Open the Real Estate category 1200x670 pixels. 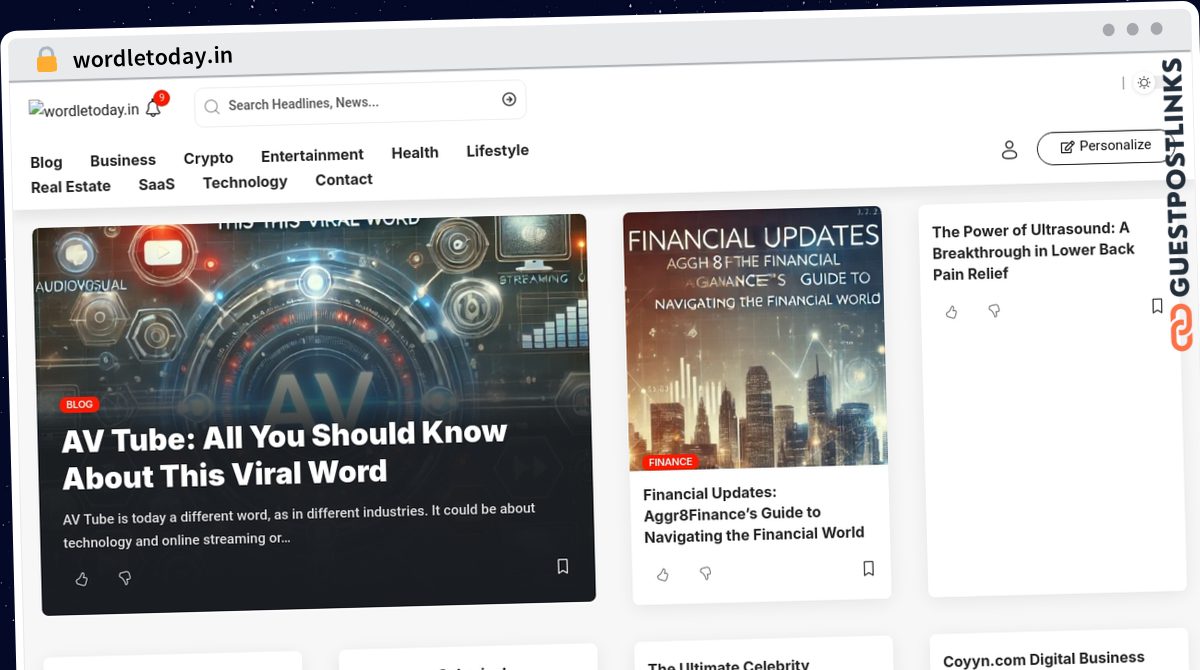[x=71, y=187]
